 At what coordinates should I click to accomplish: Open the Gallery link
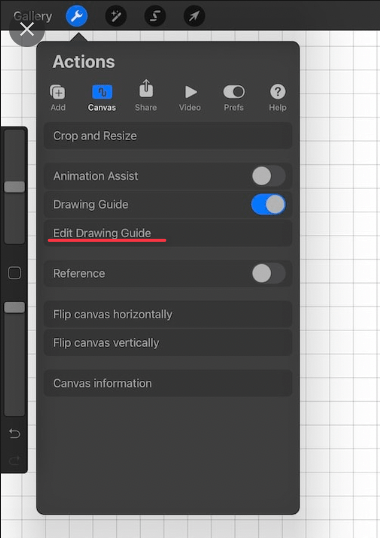point(33,16)
